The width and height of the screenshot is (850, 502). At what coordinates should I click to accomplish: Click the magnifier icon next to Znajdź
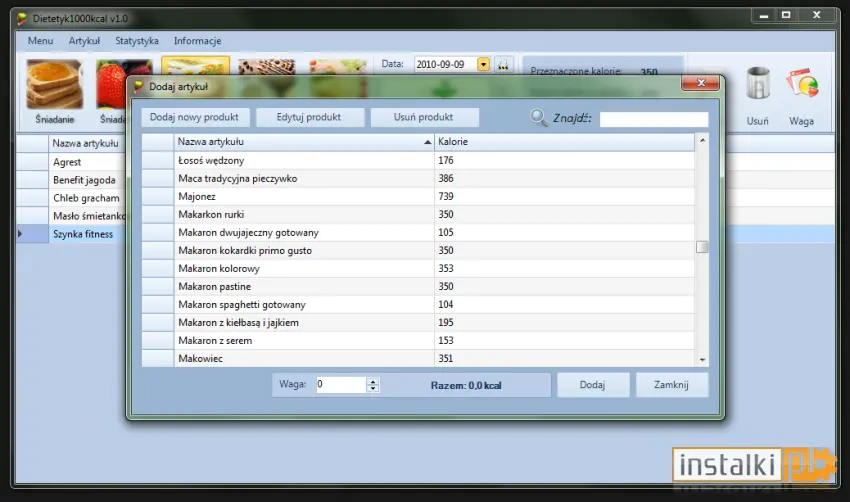click(x=538, y=118)
